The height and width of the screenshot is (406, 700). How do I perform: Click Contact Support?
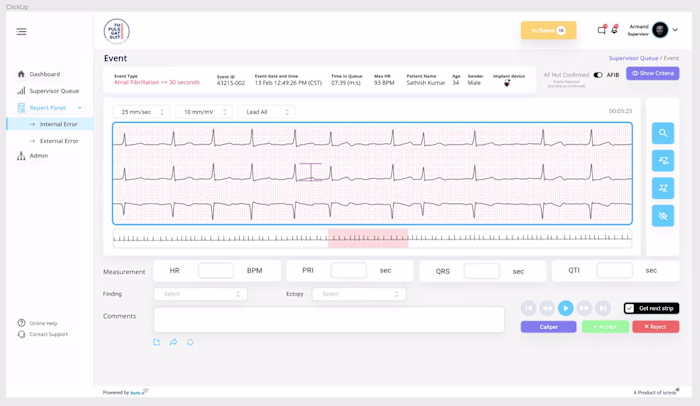(49, 334)
